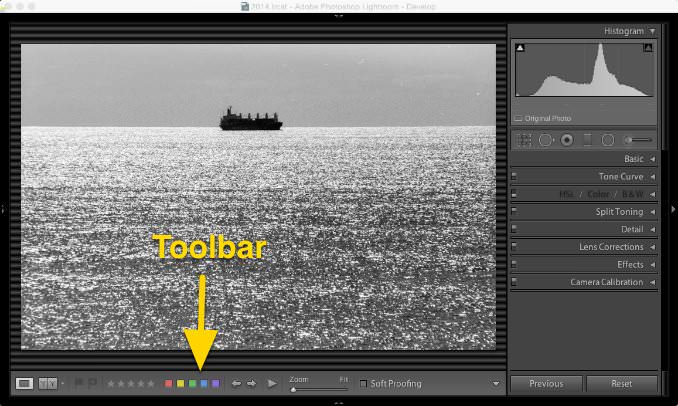
Task: Select the Crop Overlay tool
Action: [524, 140]
